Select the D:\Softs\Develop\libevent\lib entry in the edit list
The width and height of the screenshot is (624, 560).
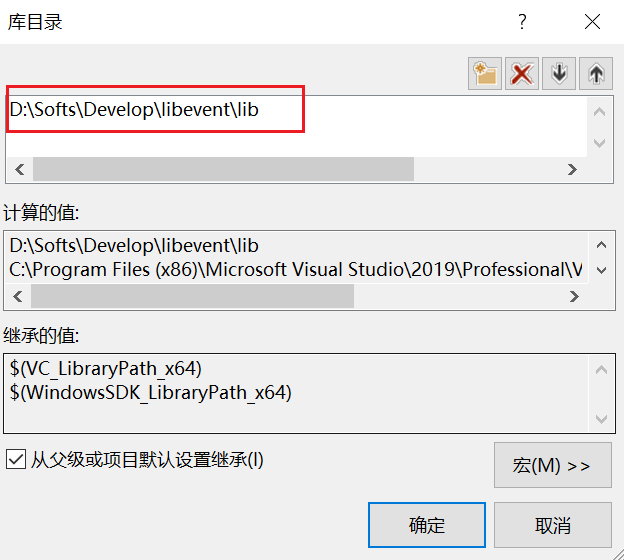pyautogui.click(x=135, y=109)
